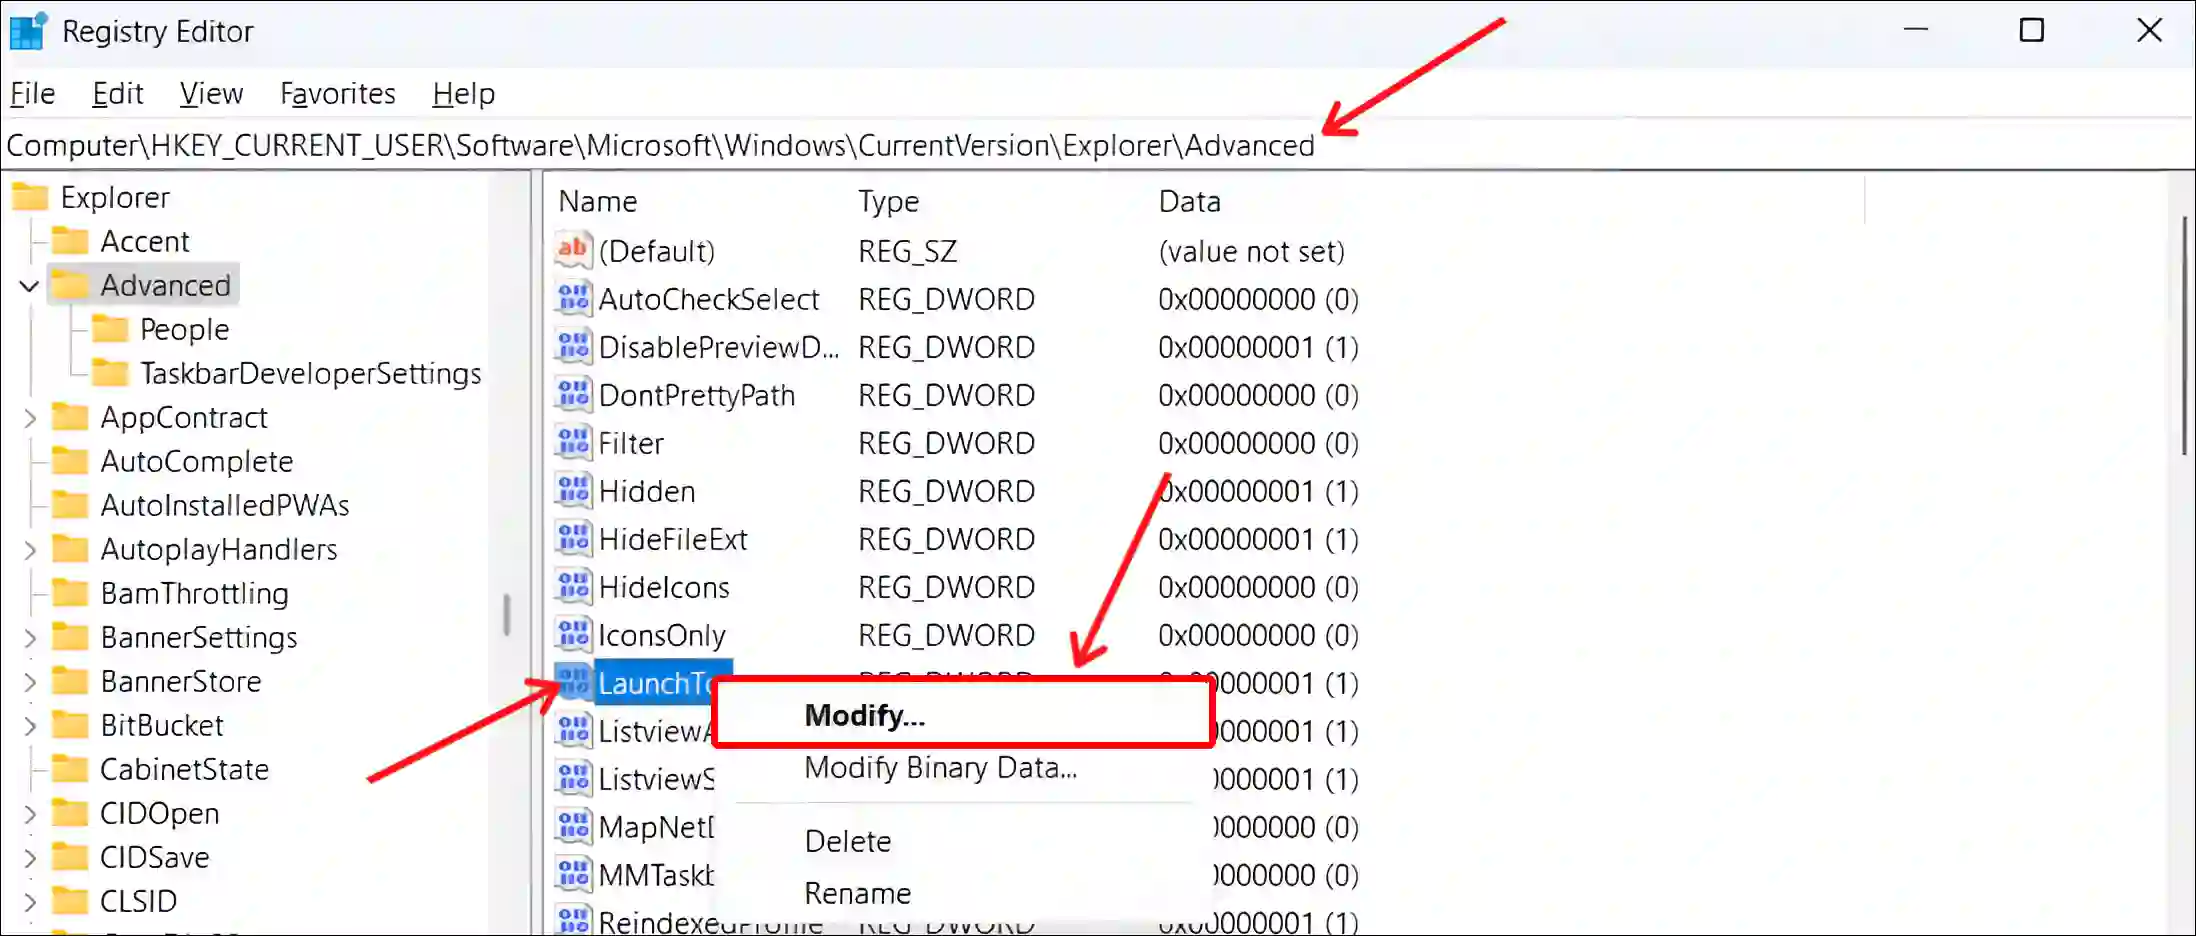
Task: Expand the AutoplayHandlers key
Action: [30, 550]
